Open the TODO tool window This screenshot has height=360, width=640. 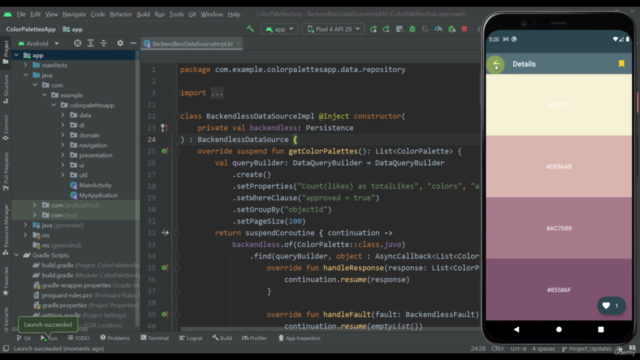point(78,338)
